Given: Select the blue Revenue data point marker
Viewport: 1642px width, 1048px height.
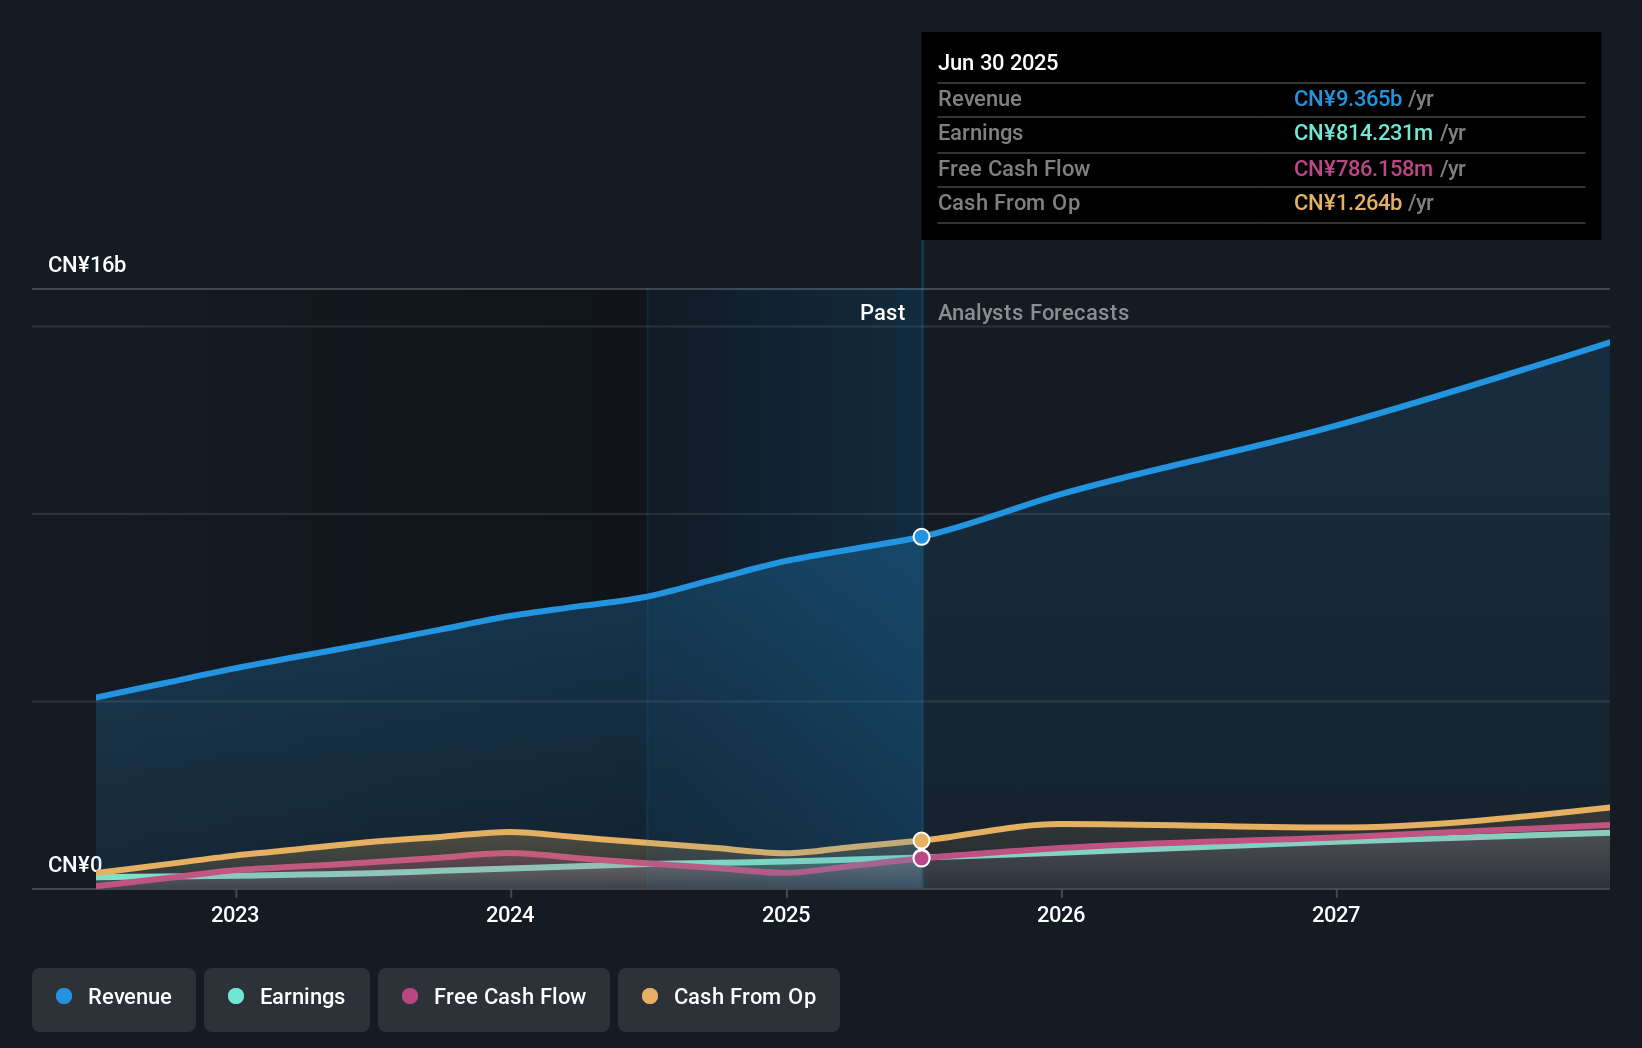Looking at the screenshot, I should pos(921,537).
